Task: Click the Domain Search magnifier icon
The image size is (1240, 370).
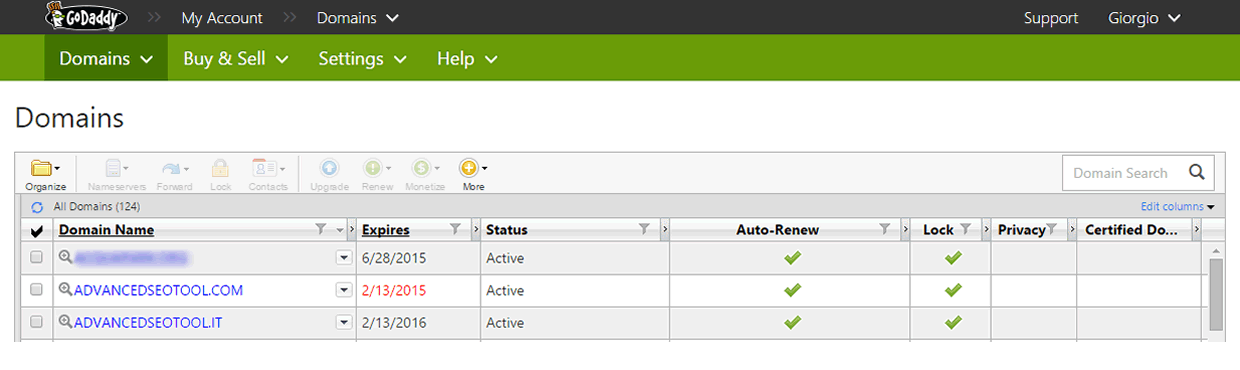Action: click(x=1196, y=172)
